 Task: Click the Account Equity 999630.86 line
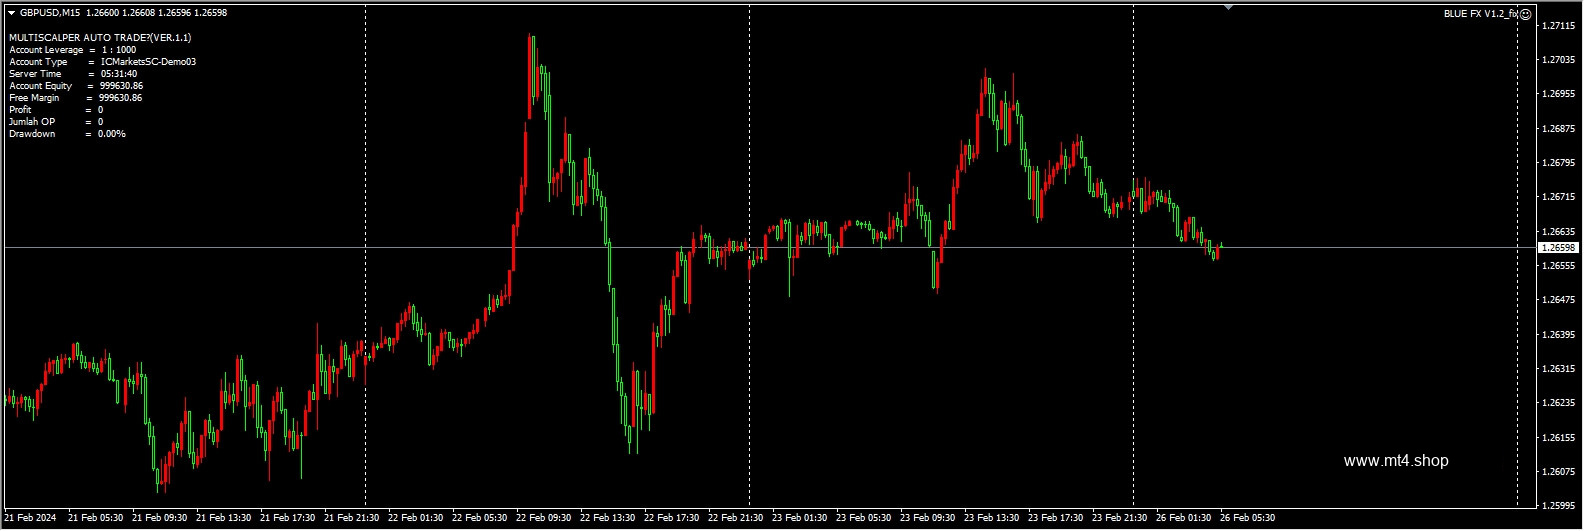click(76, 86)
